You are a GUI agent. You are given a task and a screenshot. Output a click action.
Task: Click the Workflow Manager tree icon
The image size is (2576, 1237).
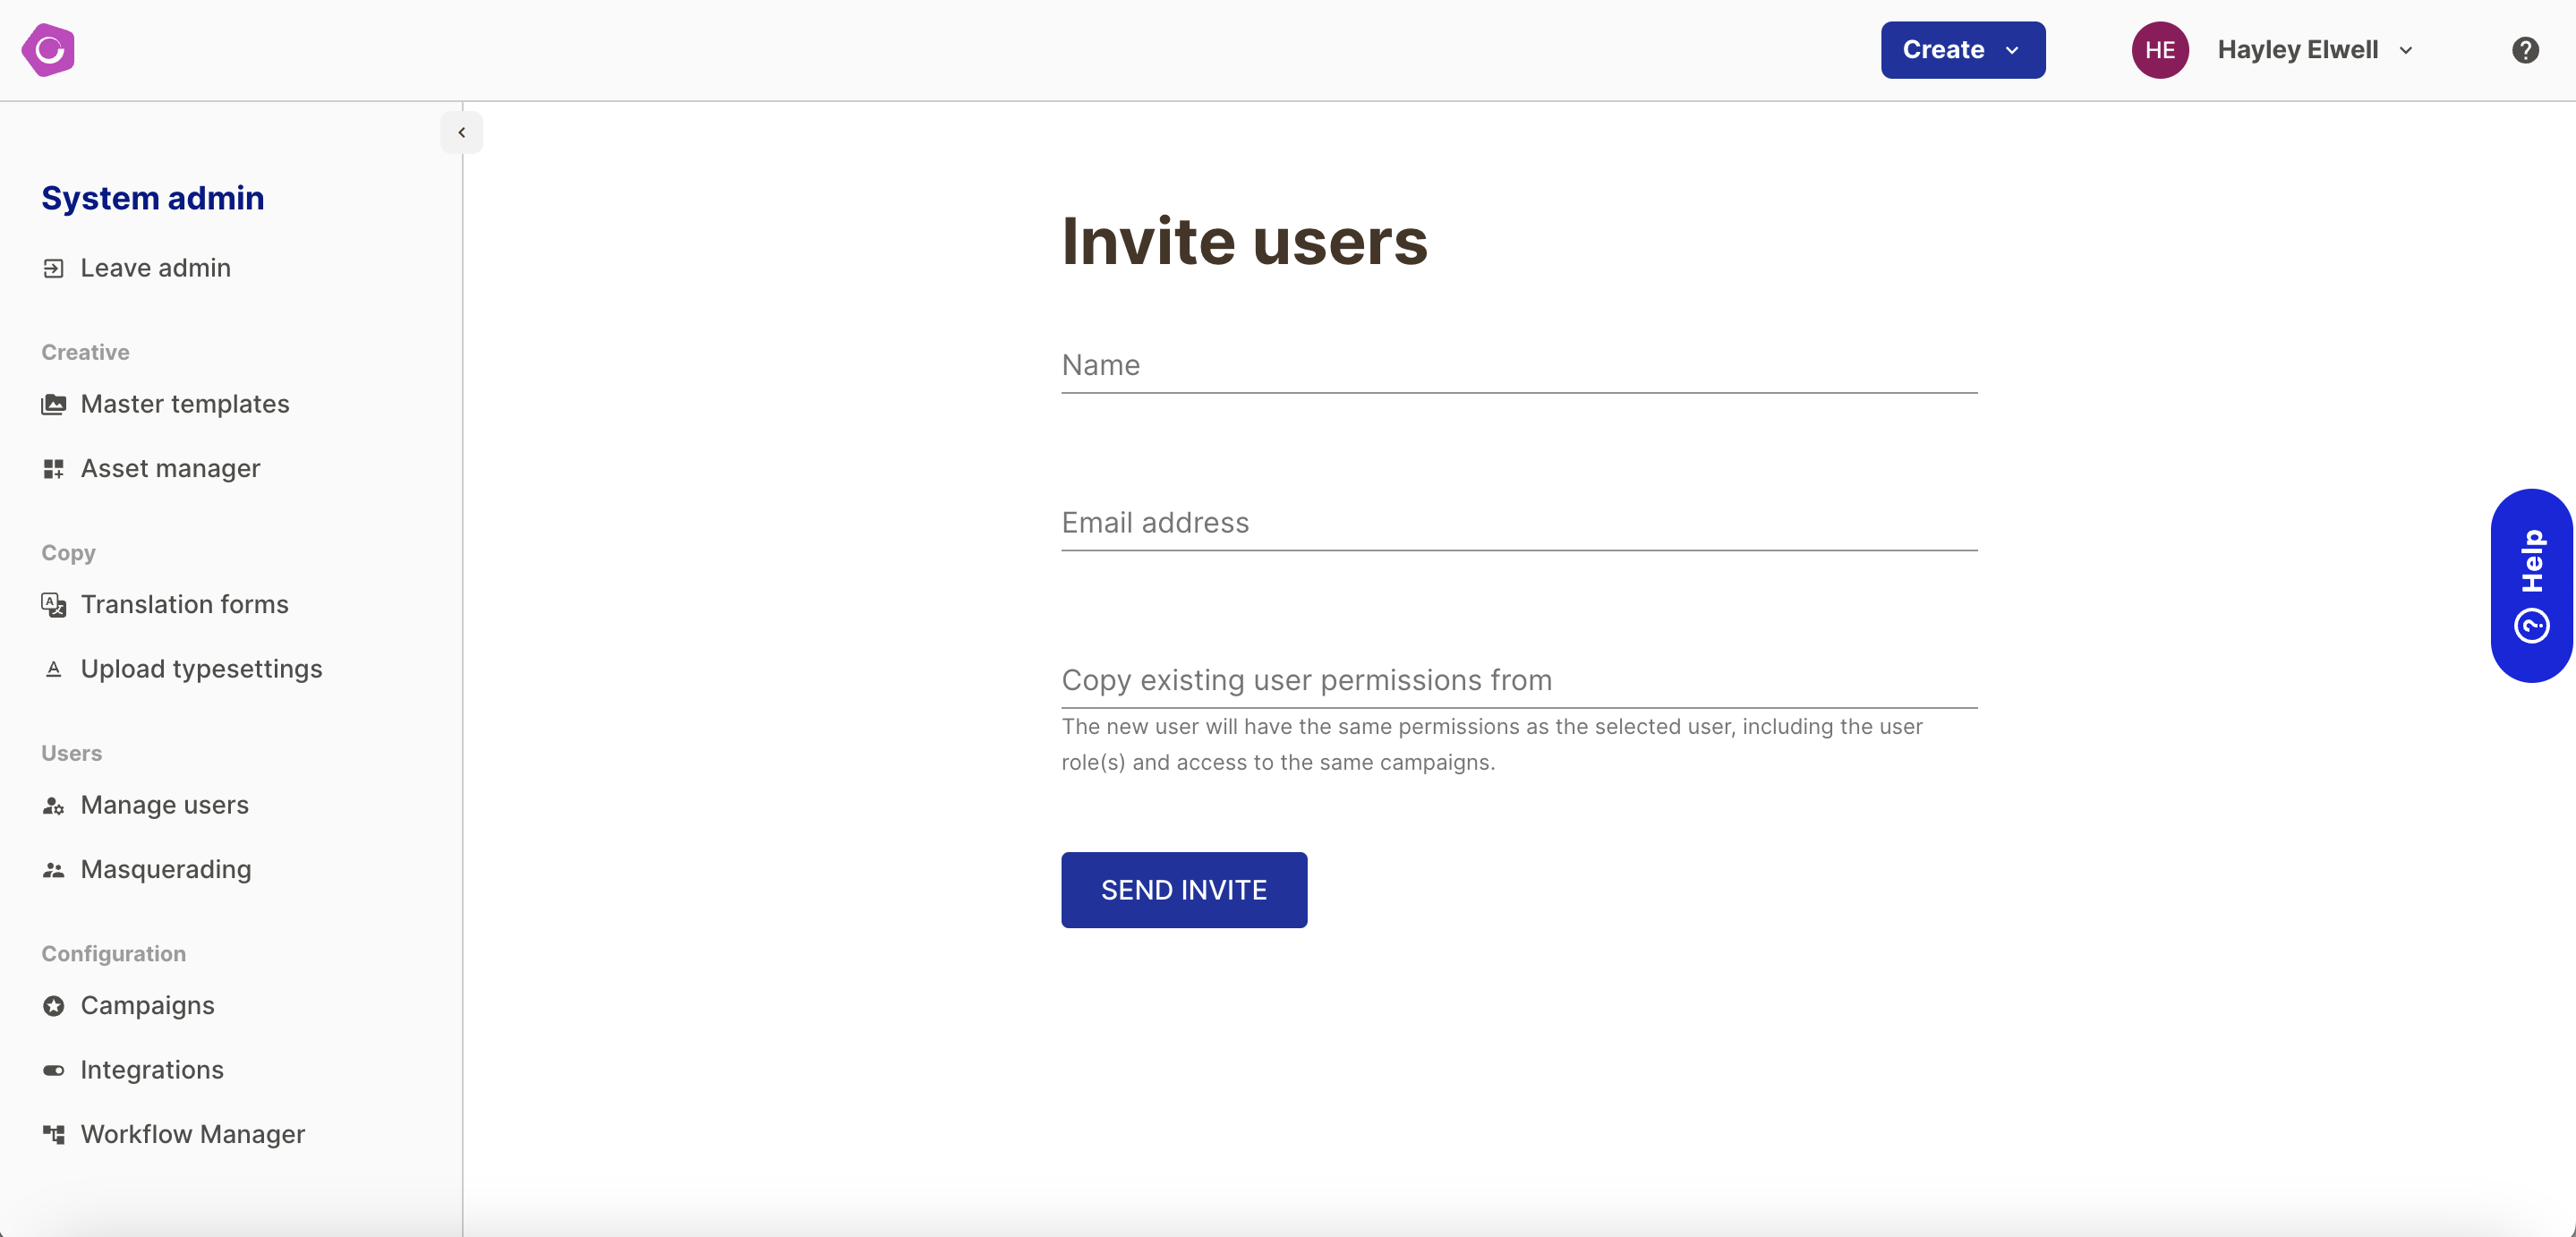[54, 1134]
